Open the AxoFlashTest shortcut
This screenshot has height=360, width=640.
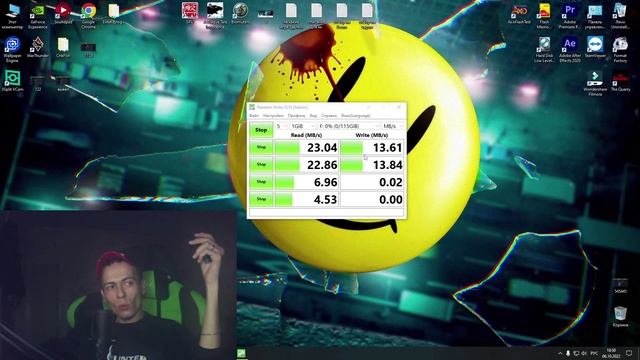click(x=519, y=13)
